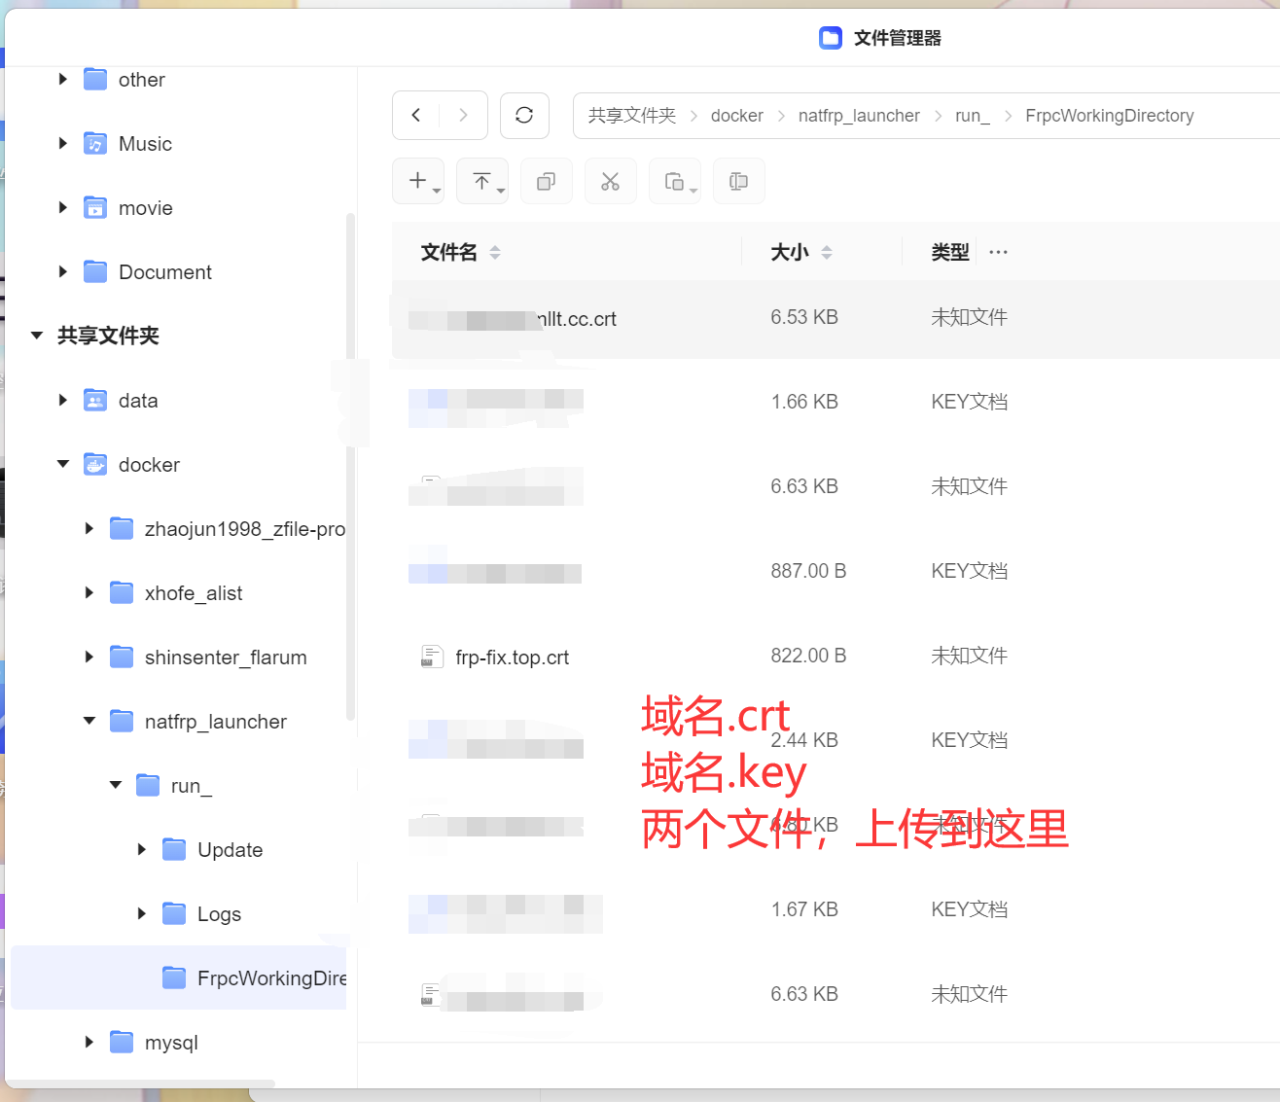Select the frp-fix.top.crt file
Screen dimensions: 1280x1102
(512, 657)
